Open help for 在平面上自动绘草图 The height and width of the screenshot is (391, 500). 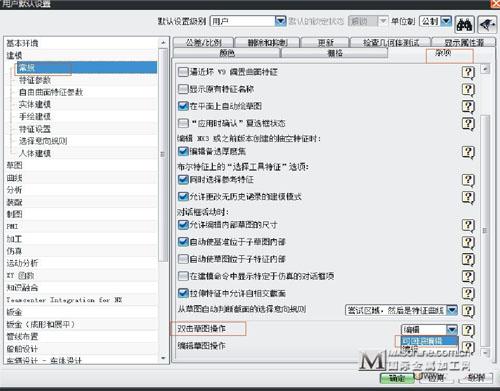click(468, 106)
